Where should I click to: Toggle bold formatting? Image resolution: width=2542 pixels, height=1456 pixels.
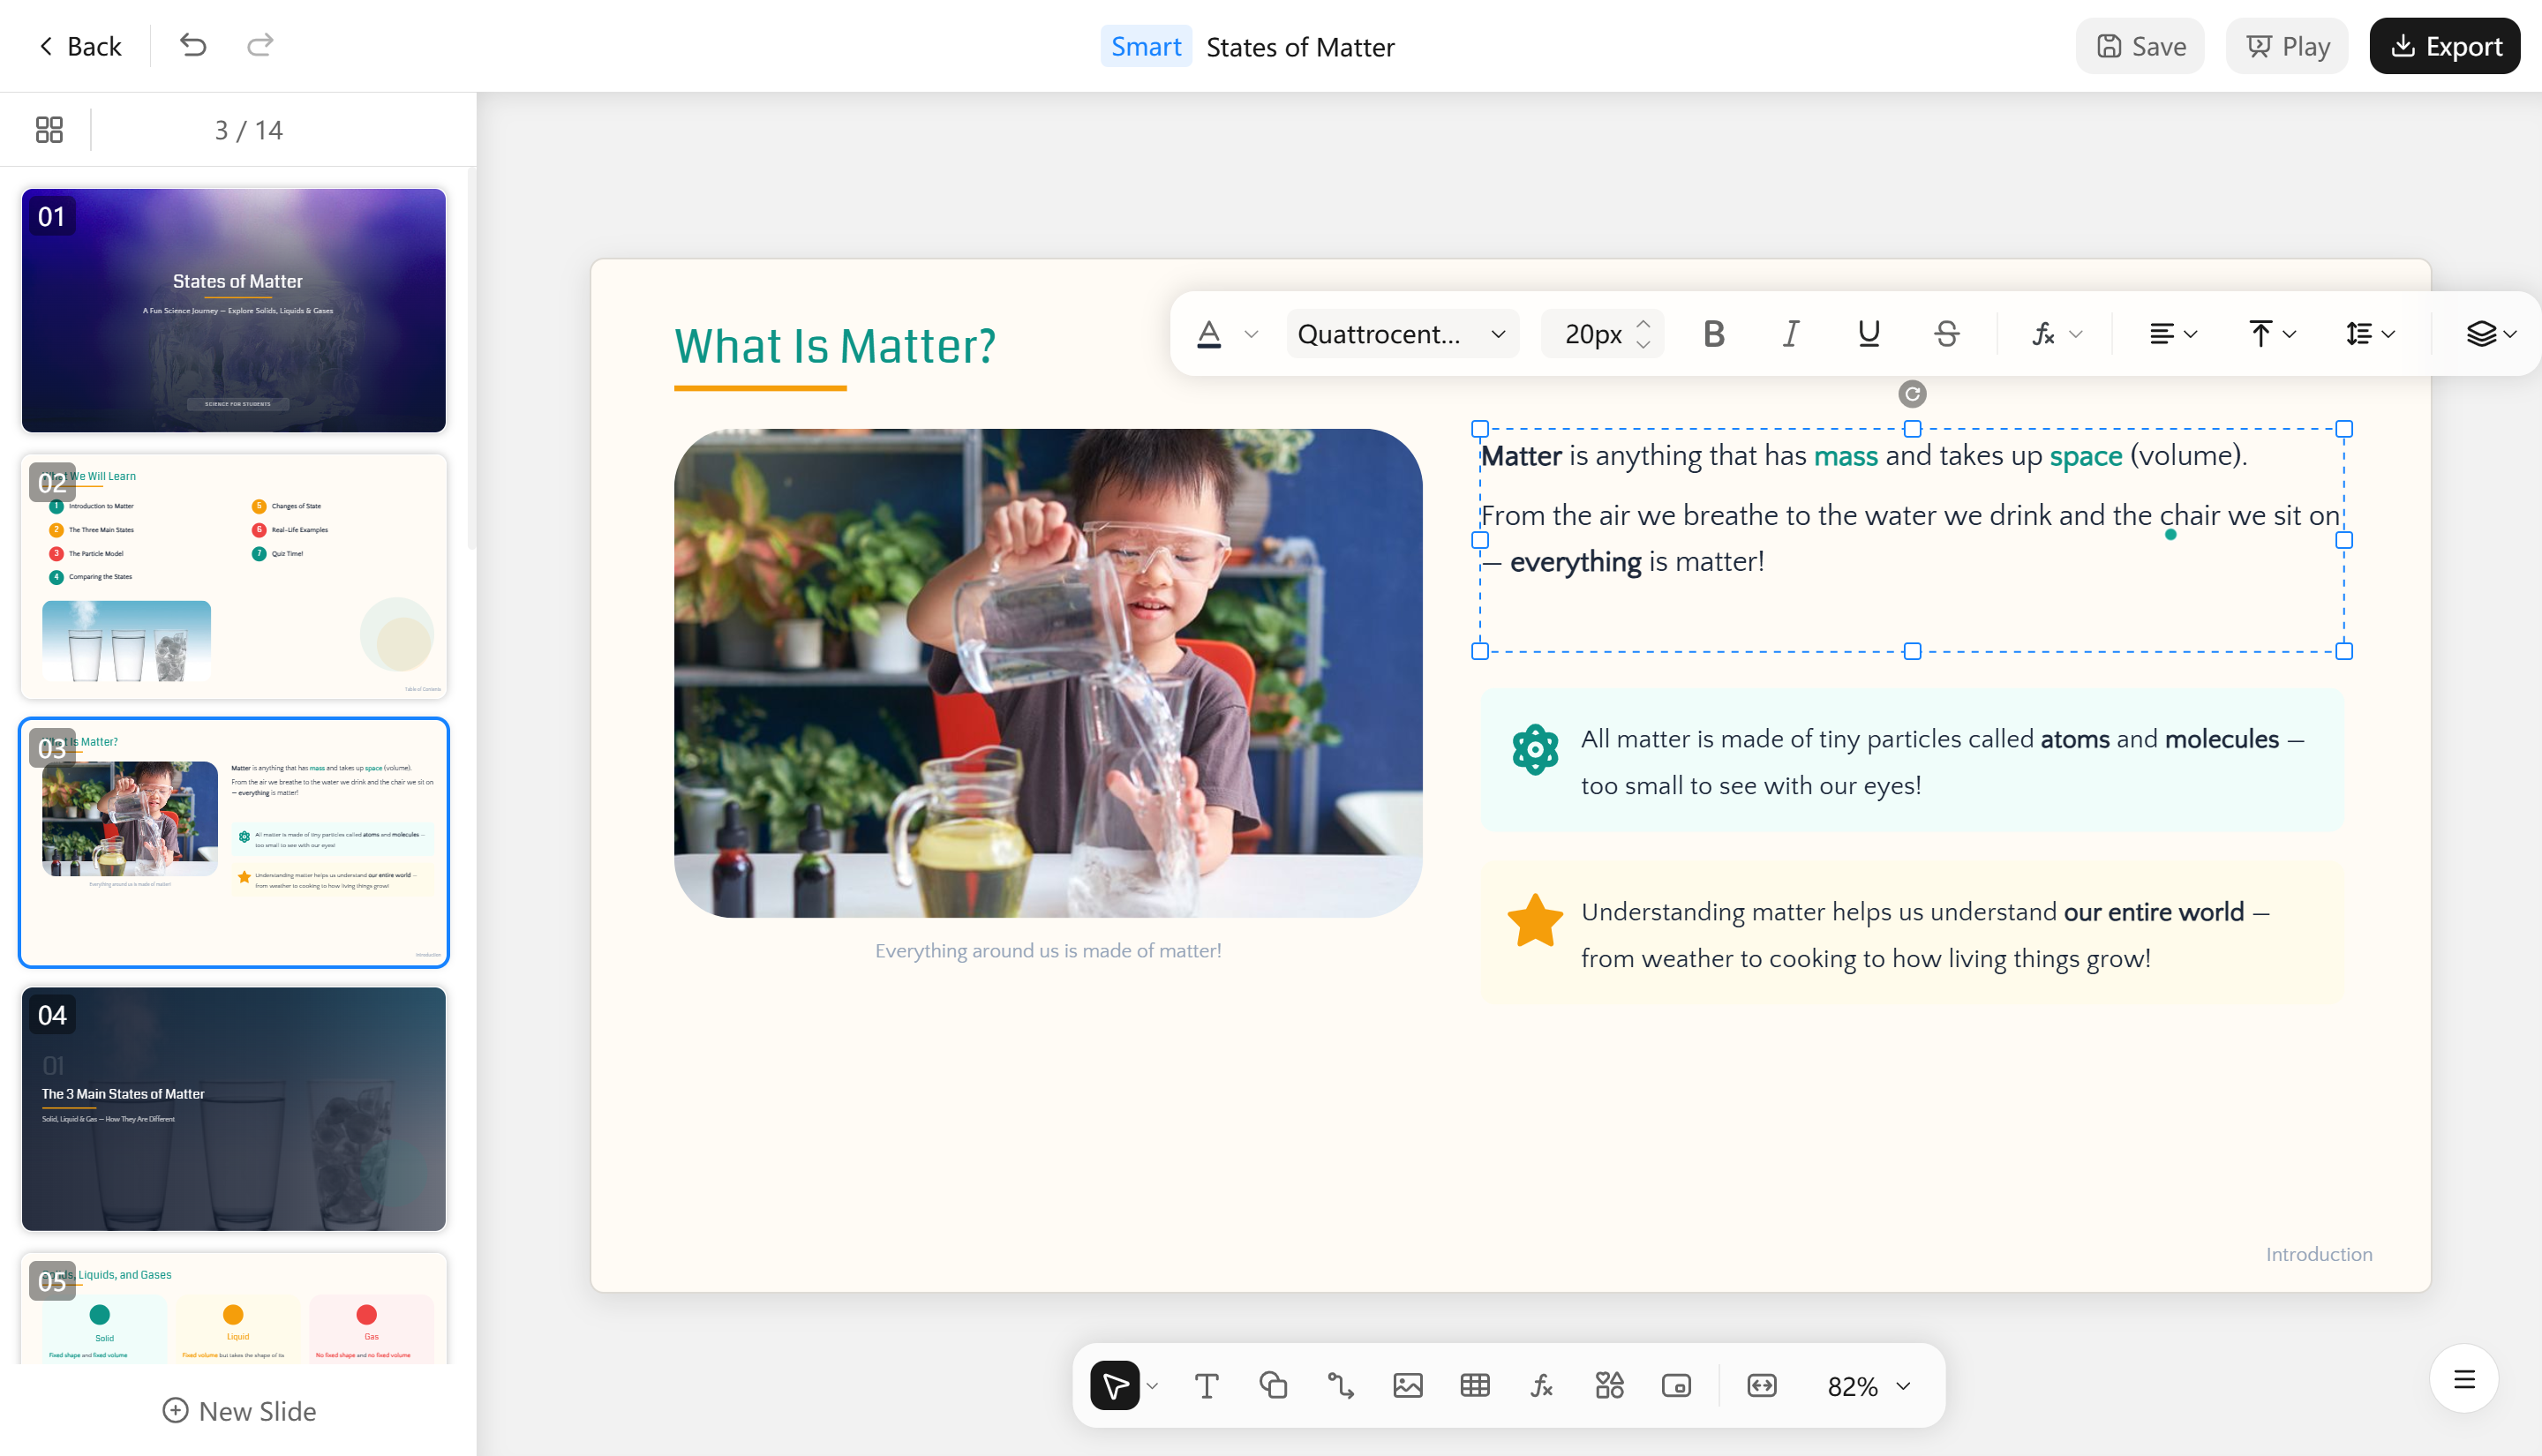(1714, 334)
